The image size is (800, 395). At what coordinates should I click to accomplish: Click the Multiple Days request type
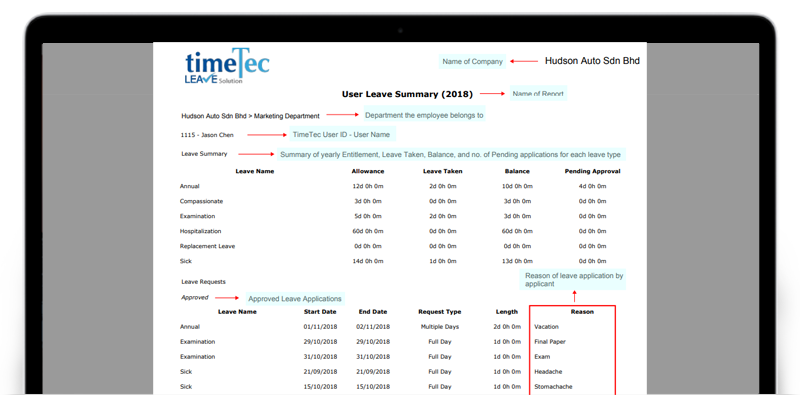pos(440,327)
